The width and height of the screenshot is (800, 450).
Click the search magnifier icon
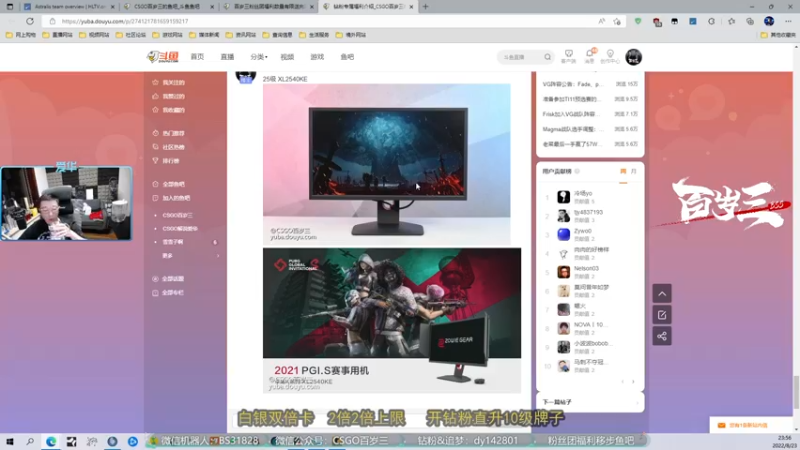coord(547,57)
